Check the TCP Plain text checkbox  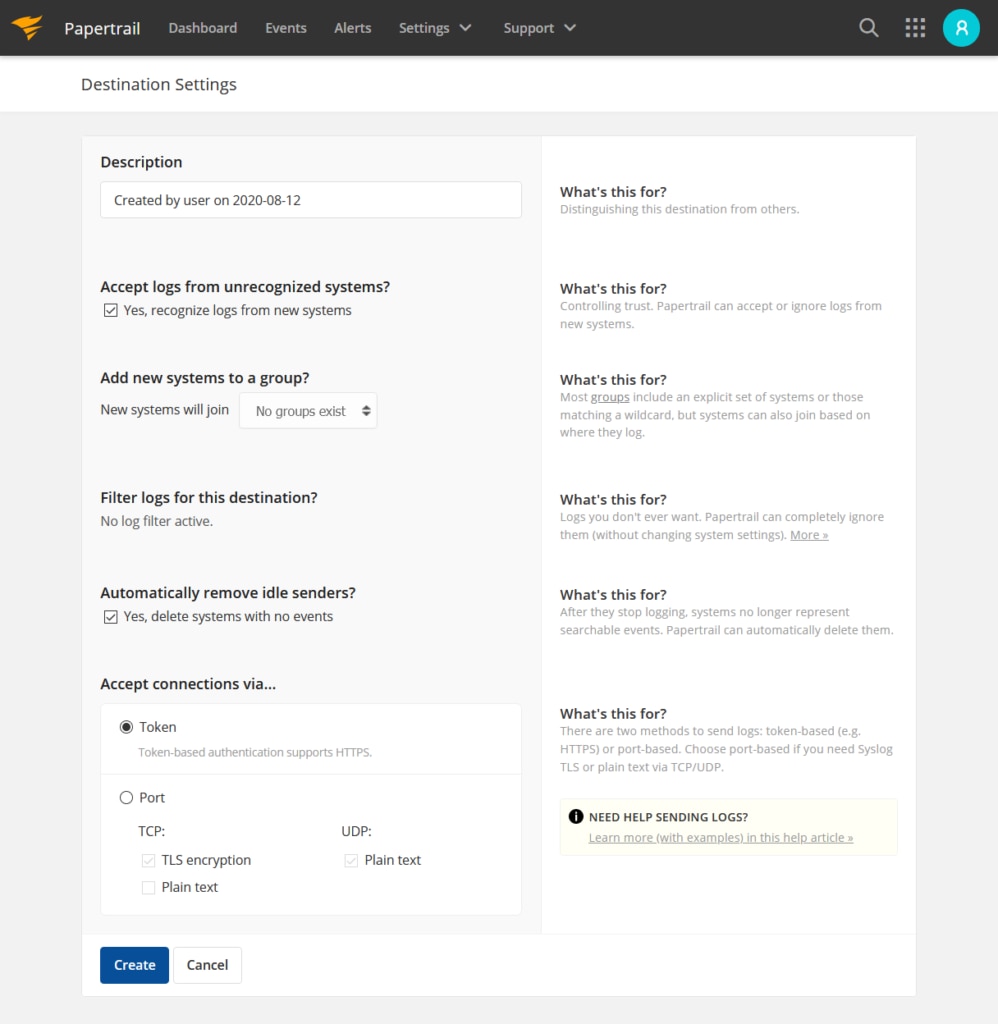148,887
